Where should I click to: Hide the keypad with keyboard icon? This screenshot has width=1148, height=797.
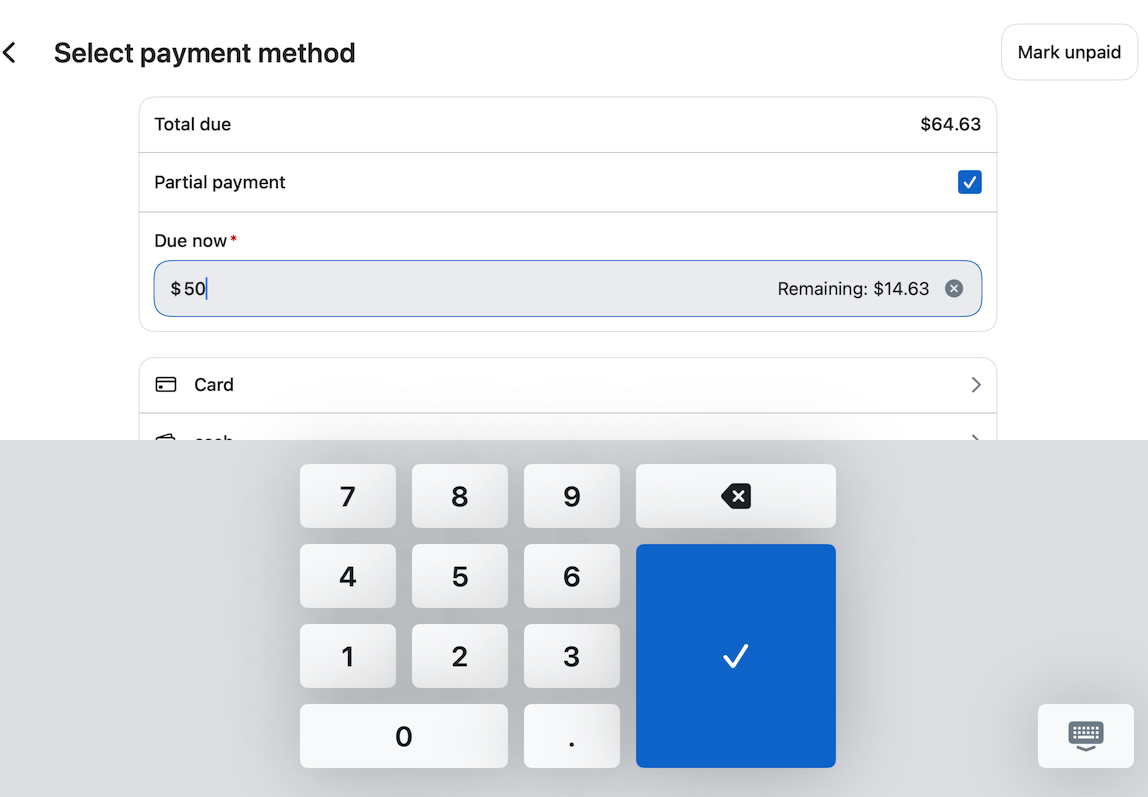pyautogui.click(x=1086, y=736)
